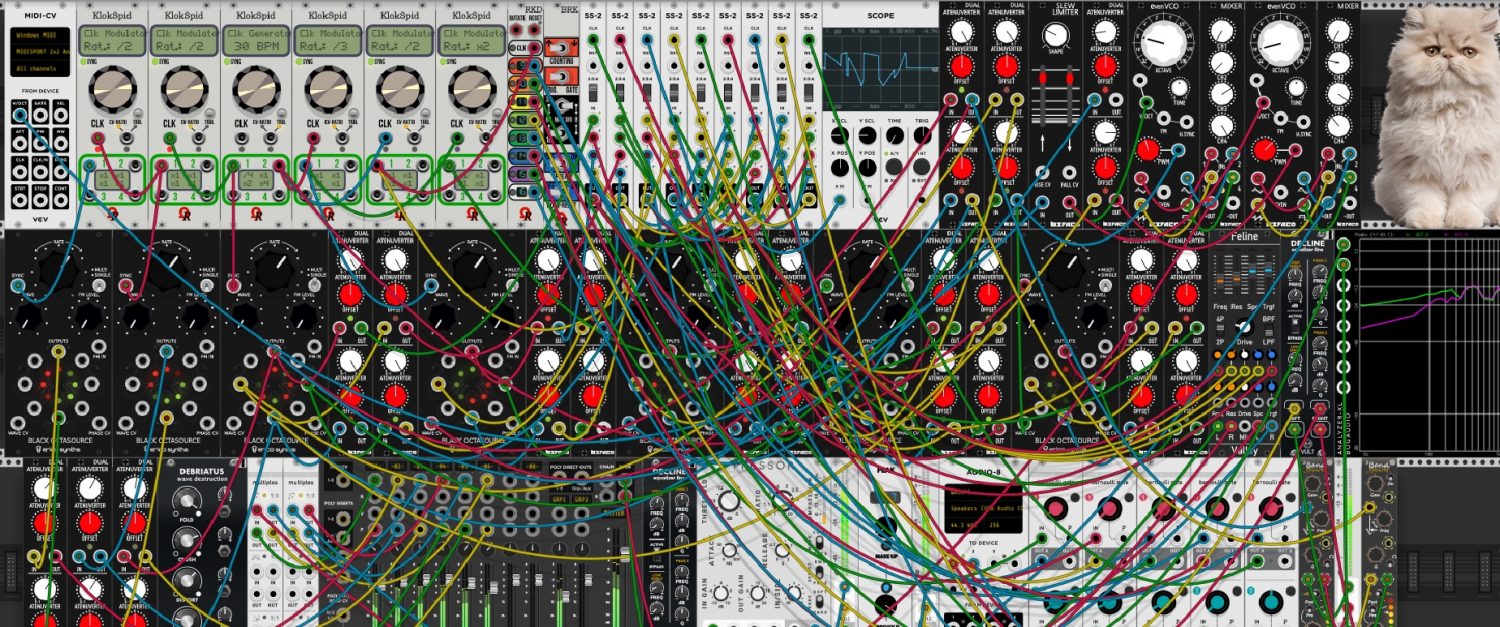
Task: Toggle the X/Y button on the Scope
Action: [x=894, y=167]
